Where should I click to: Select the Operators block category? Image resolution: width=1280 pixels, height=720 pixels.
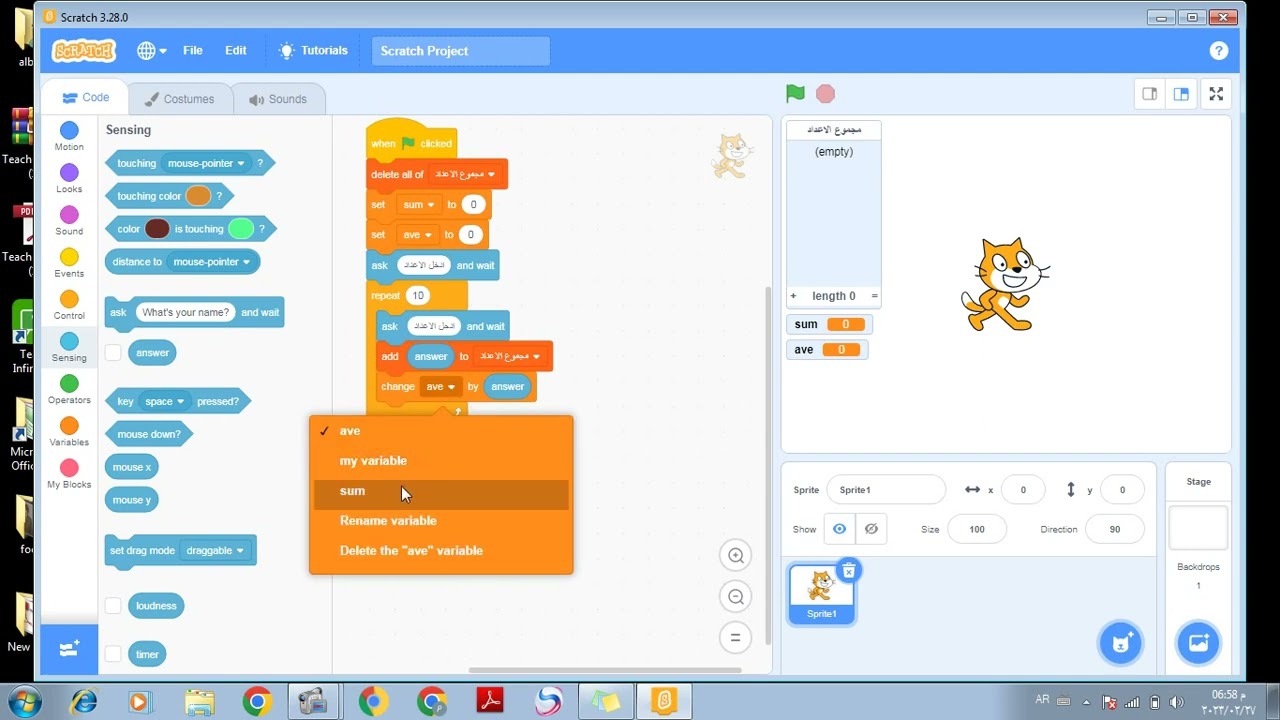pos(69,389)
